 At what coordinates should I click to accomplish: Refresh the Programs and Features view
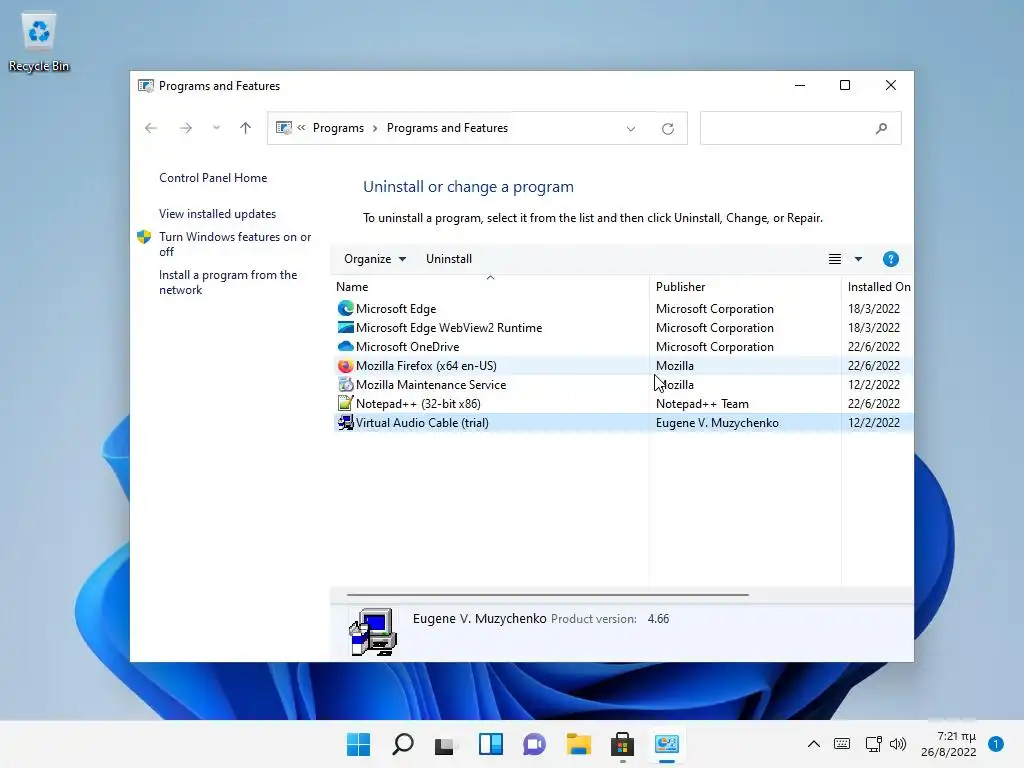click(x=667, y=129)
